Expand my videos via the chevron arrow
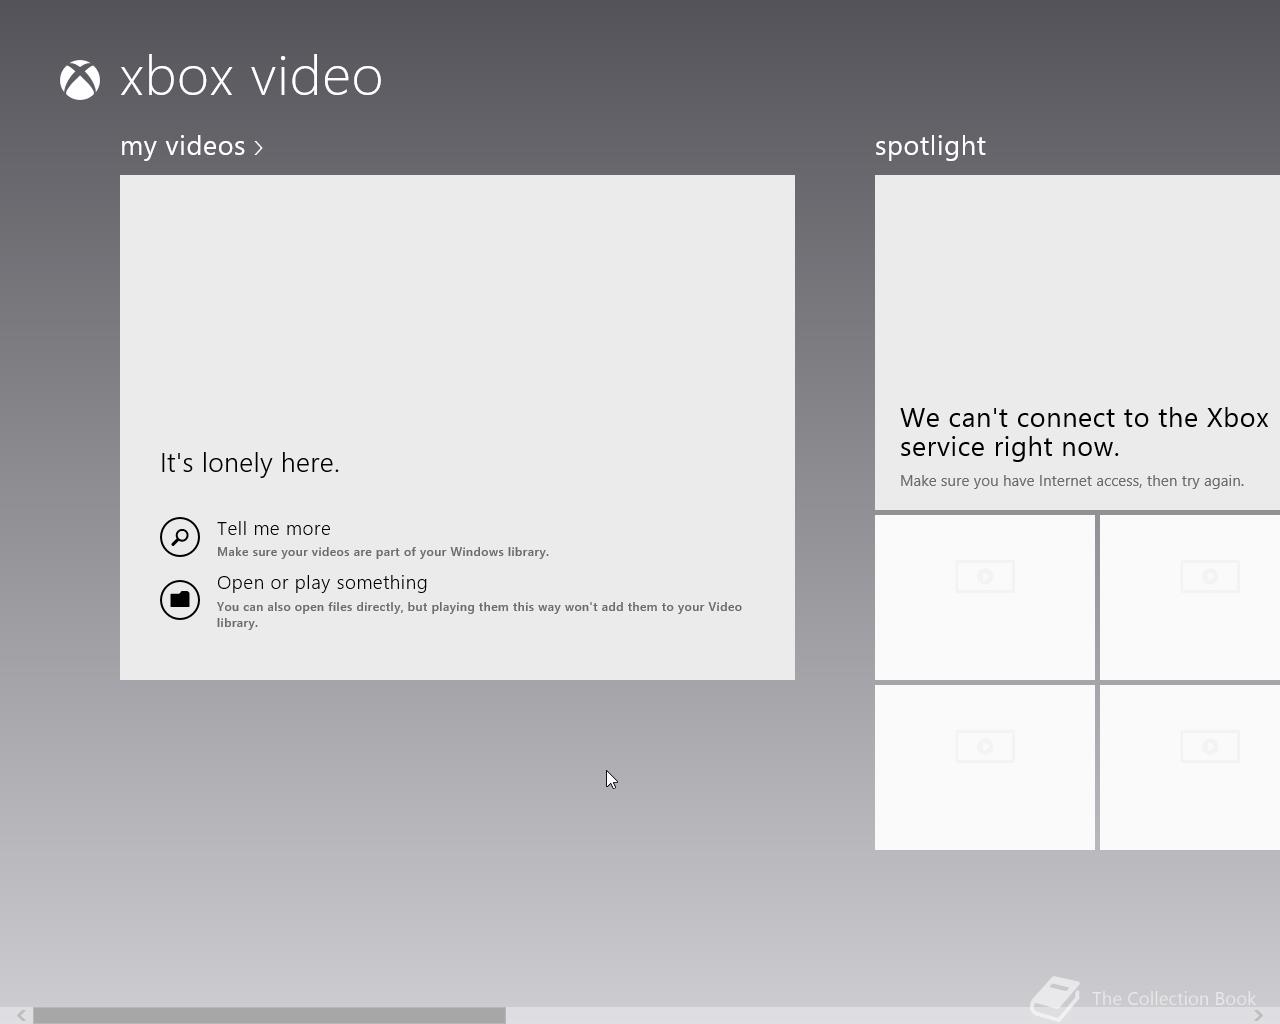The image size is (1280, 1024). pyautogui.click(x=258, y=148)
